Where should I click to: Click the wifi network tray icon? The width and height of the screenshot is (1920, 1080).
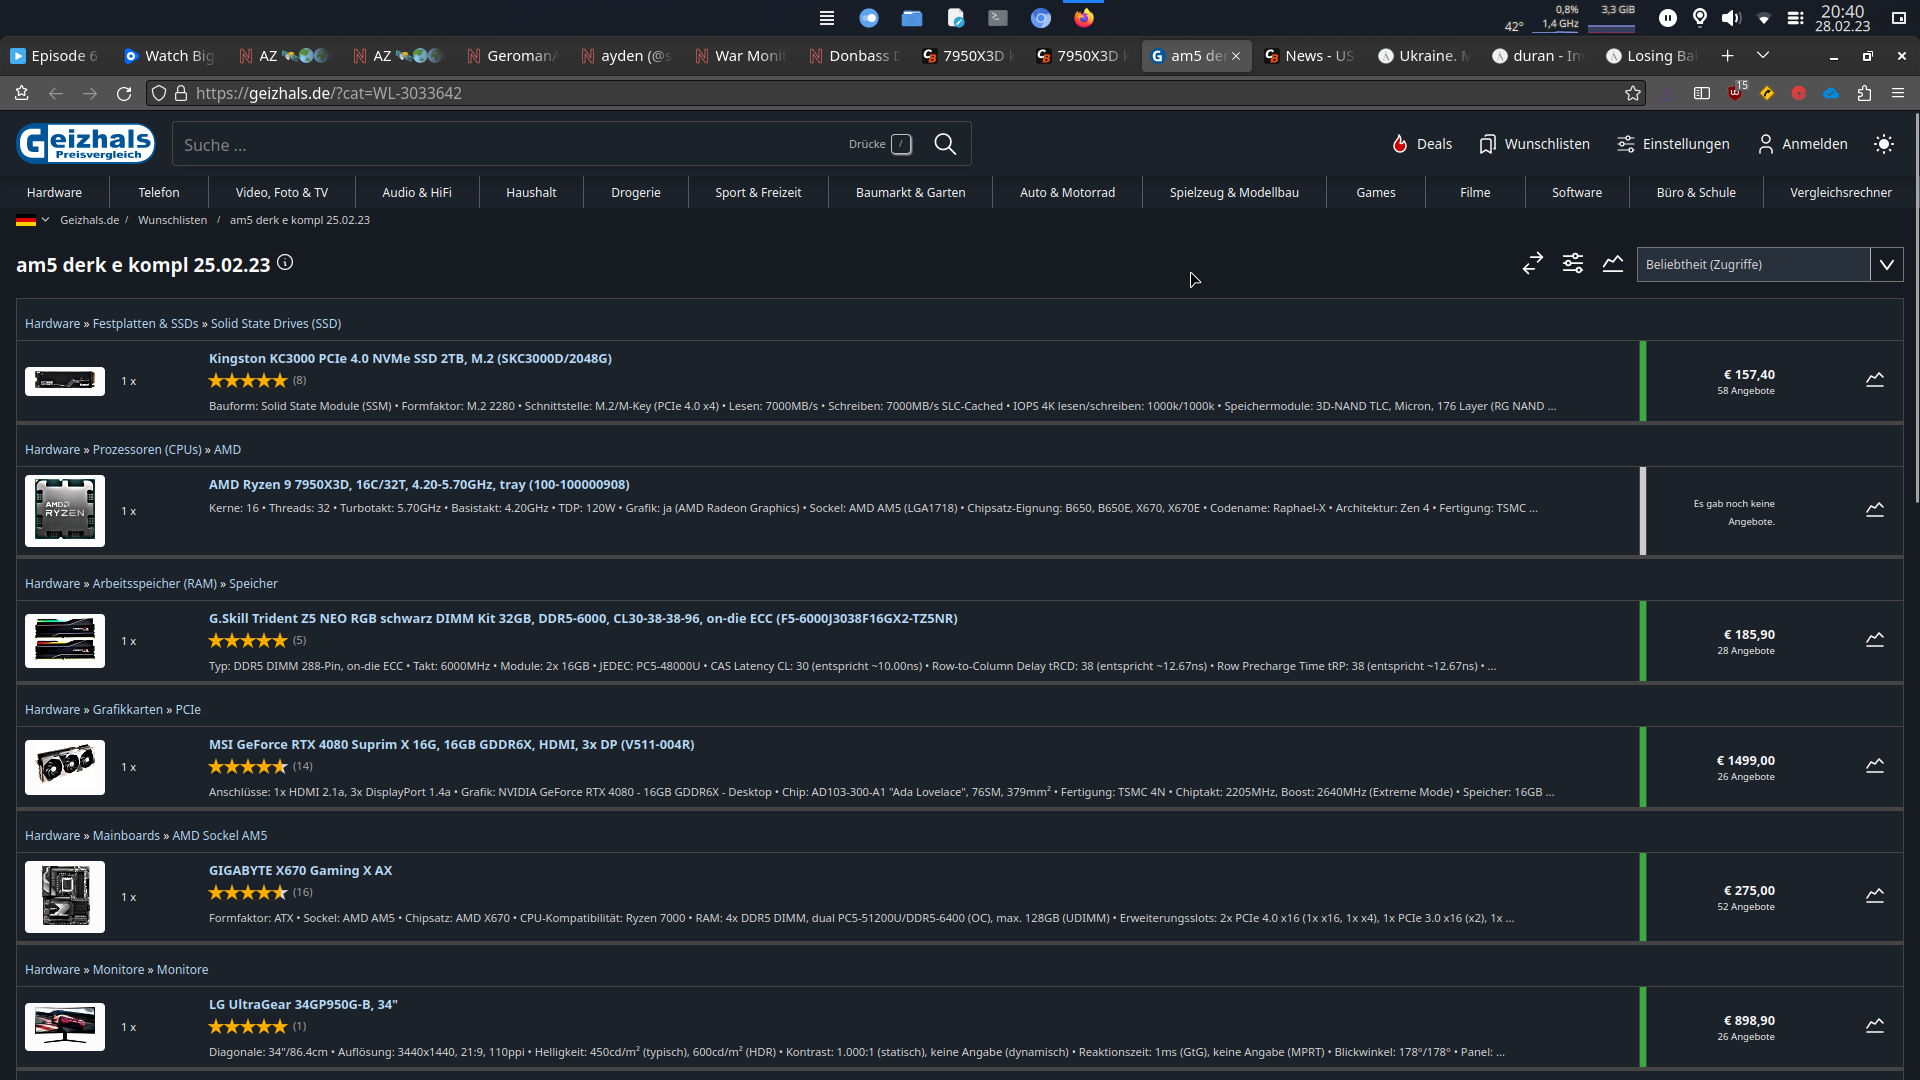1764,18
